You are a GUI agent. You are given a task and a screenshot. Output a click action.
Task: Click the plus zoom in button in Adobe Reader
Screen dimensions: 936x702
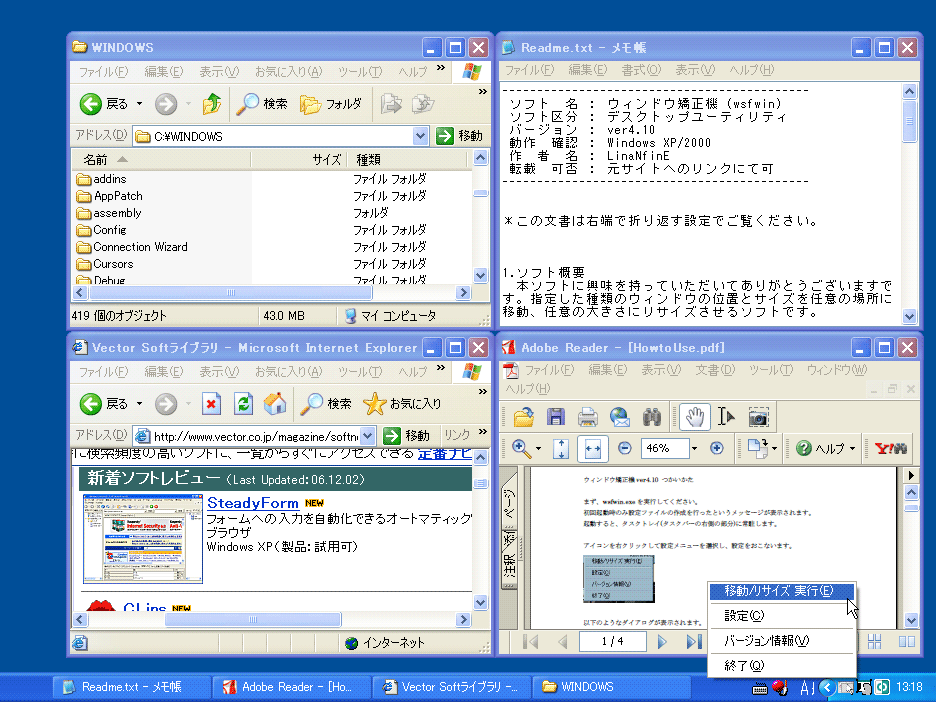(x=716, y=448)
